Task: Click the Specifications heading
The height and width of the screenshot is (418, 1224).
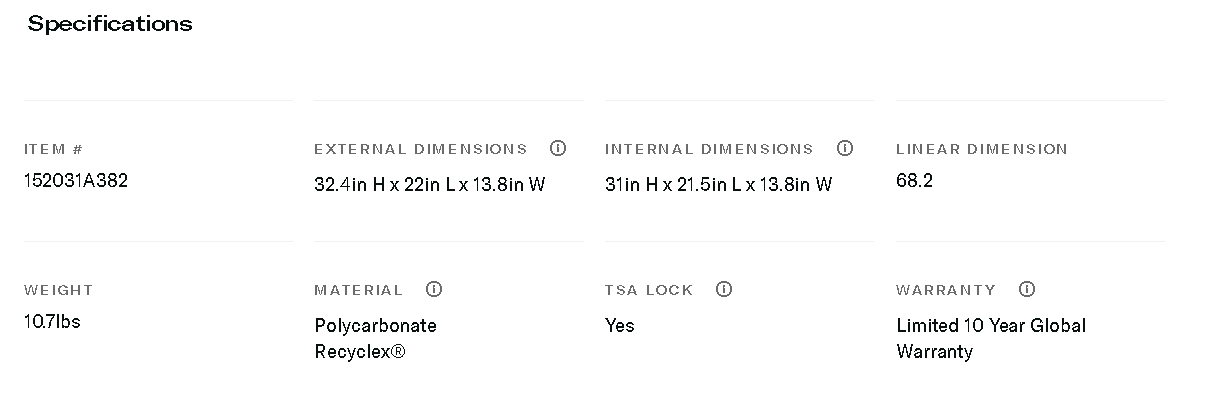Action: [110, 24]
